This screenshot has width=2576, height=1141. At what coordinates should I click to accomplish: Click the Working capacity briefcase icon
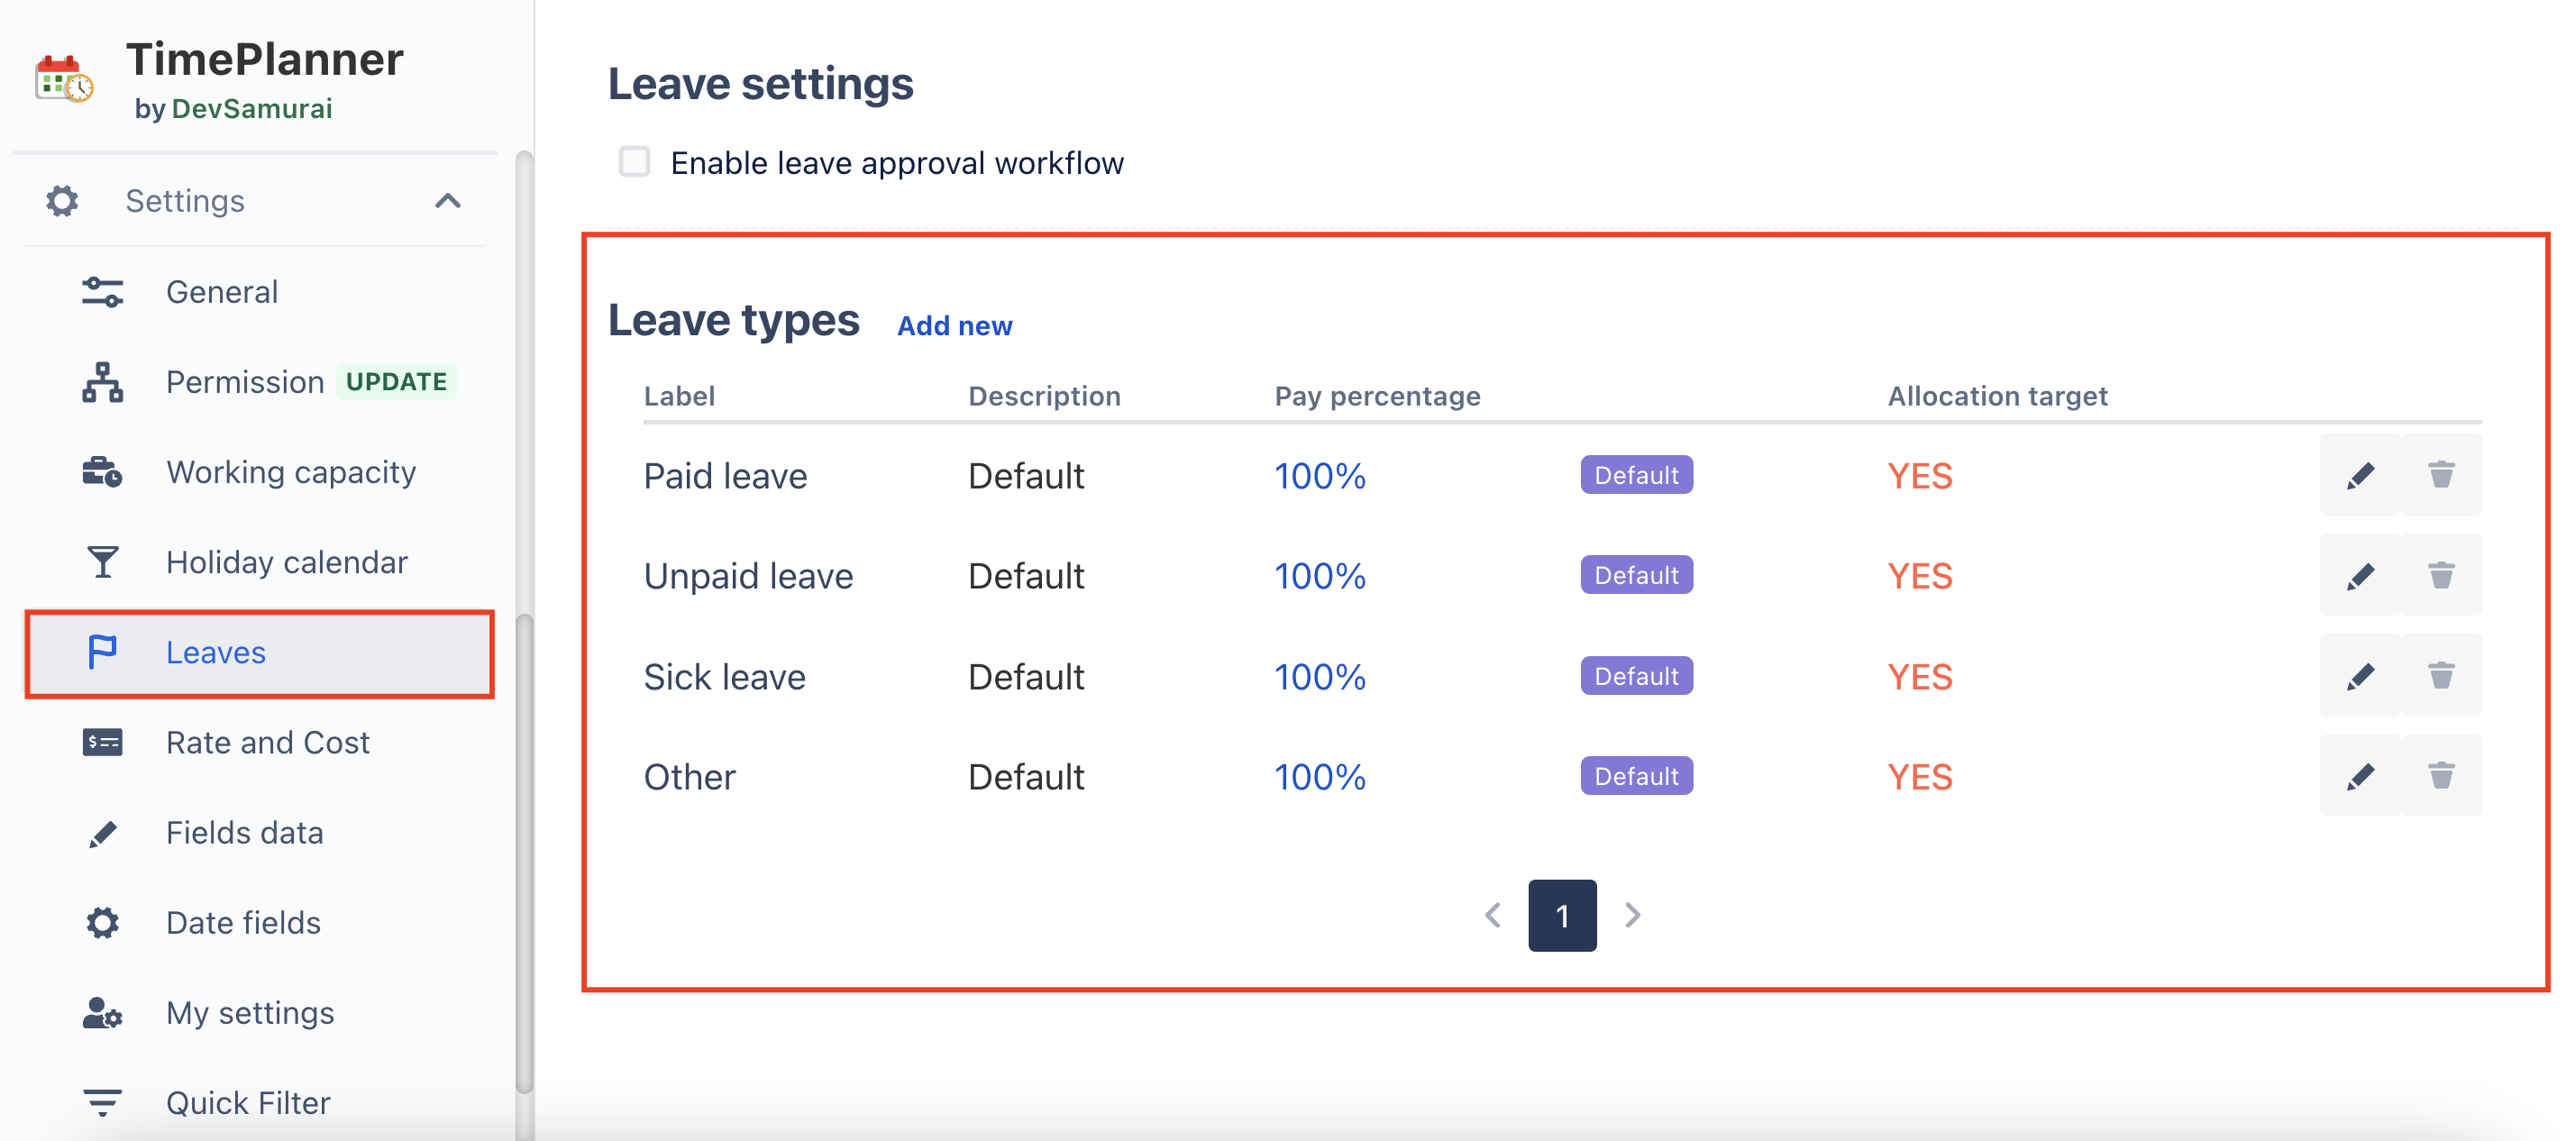[x=102, y=471]
